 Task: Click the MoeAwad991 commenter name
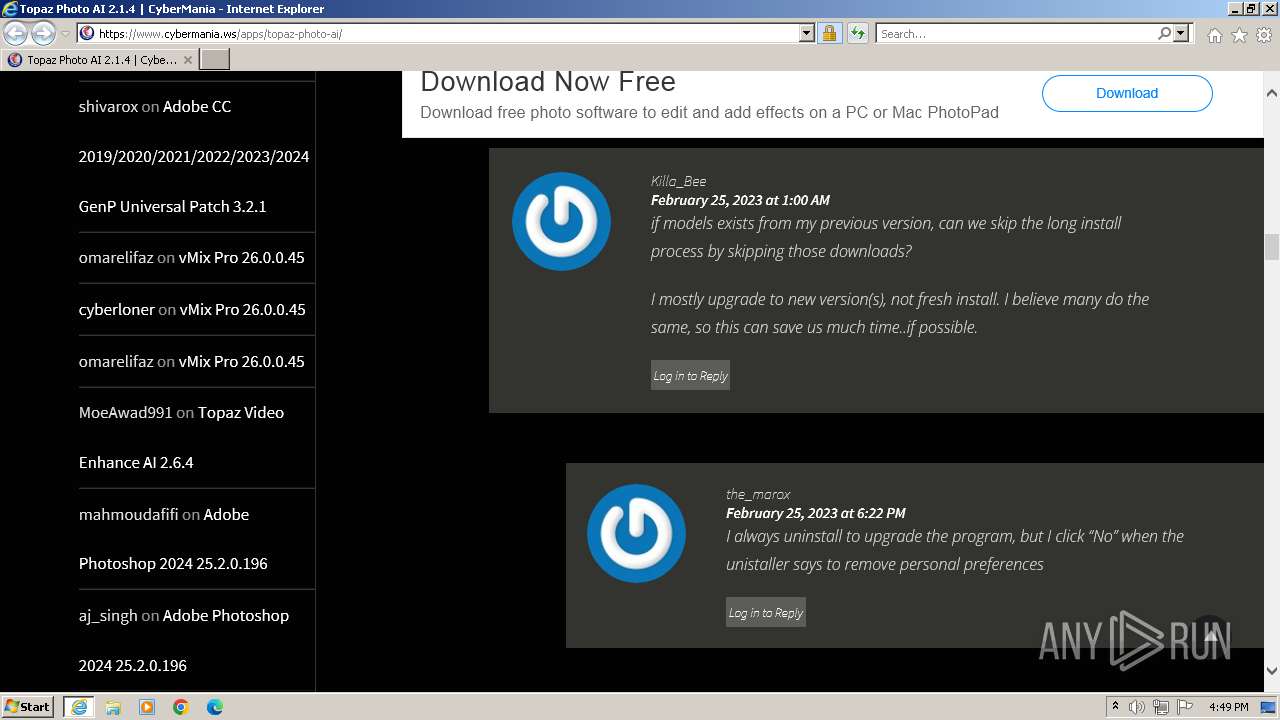[x=125, y=412]
